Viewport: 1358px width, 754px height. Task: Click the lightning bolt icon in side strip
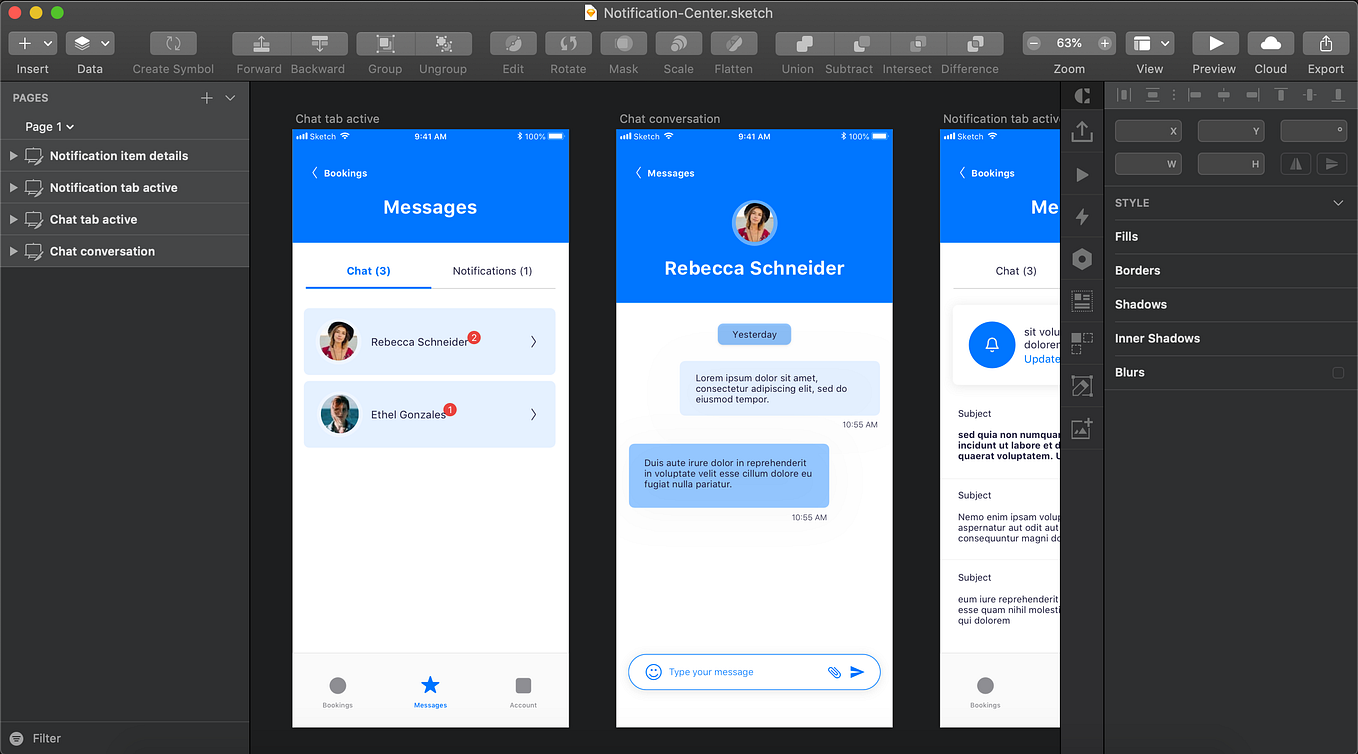(1082, 217)
